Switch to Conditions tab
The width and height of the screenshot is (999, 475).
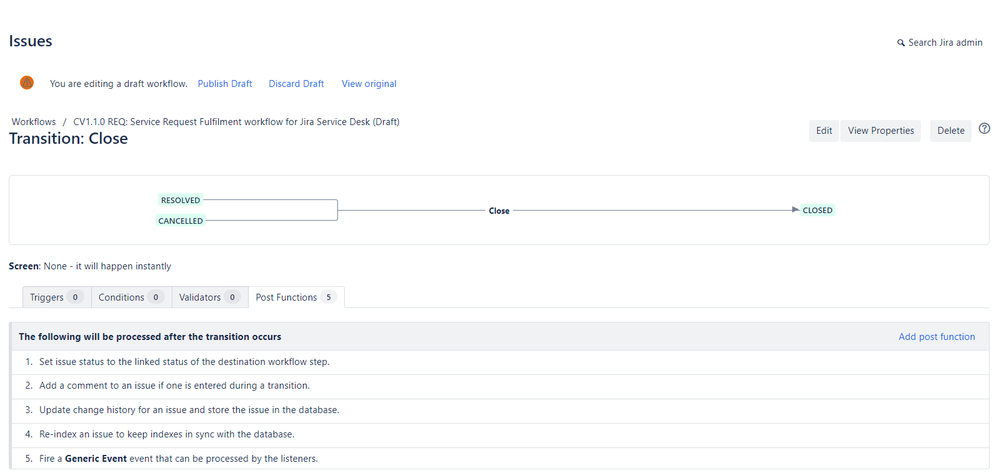[131, 297]
